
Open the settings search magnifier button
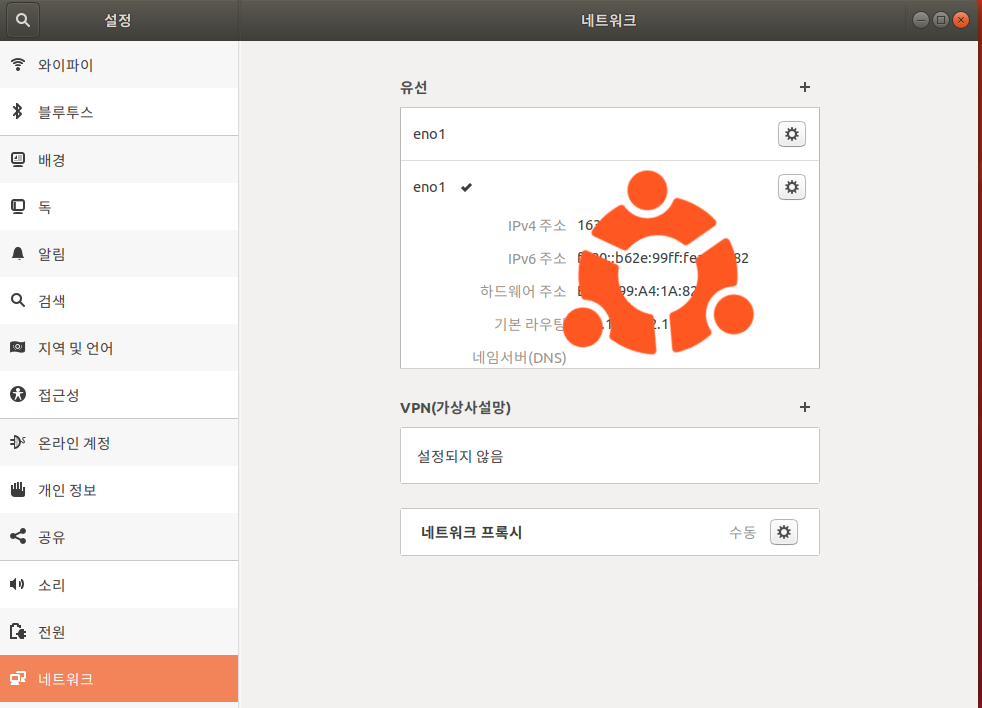pyautogui.click(x=23, y=20)
